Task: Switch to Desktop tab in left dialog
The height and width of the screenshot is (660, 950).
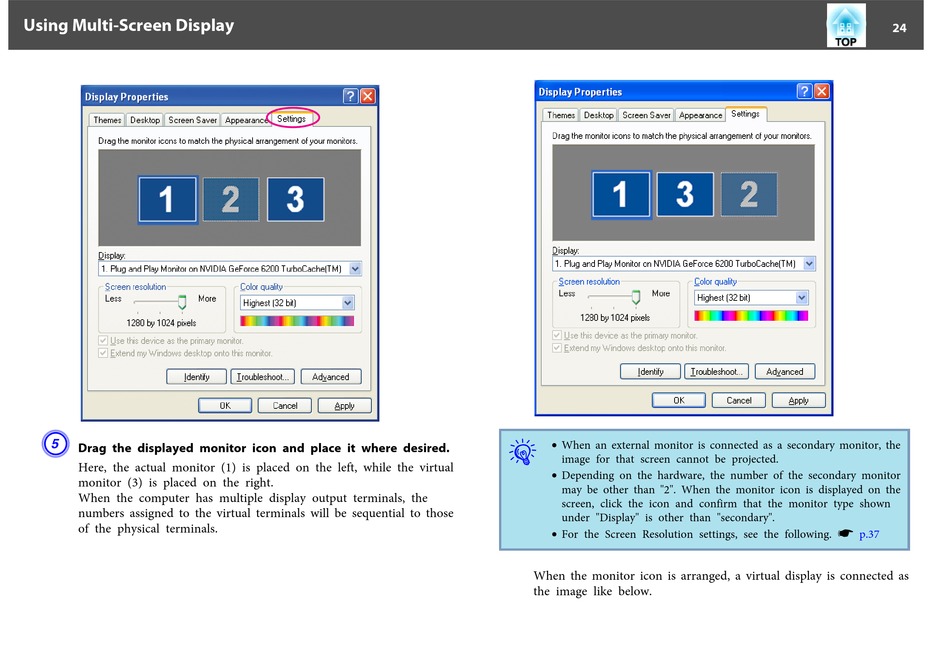Action: [145, 120]
